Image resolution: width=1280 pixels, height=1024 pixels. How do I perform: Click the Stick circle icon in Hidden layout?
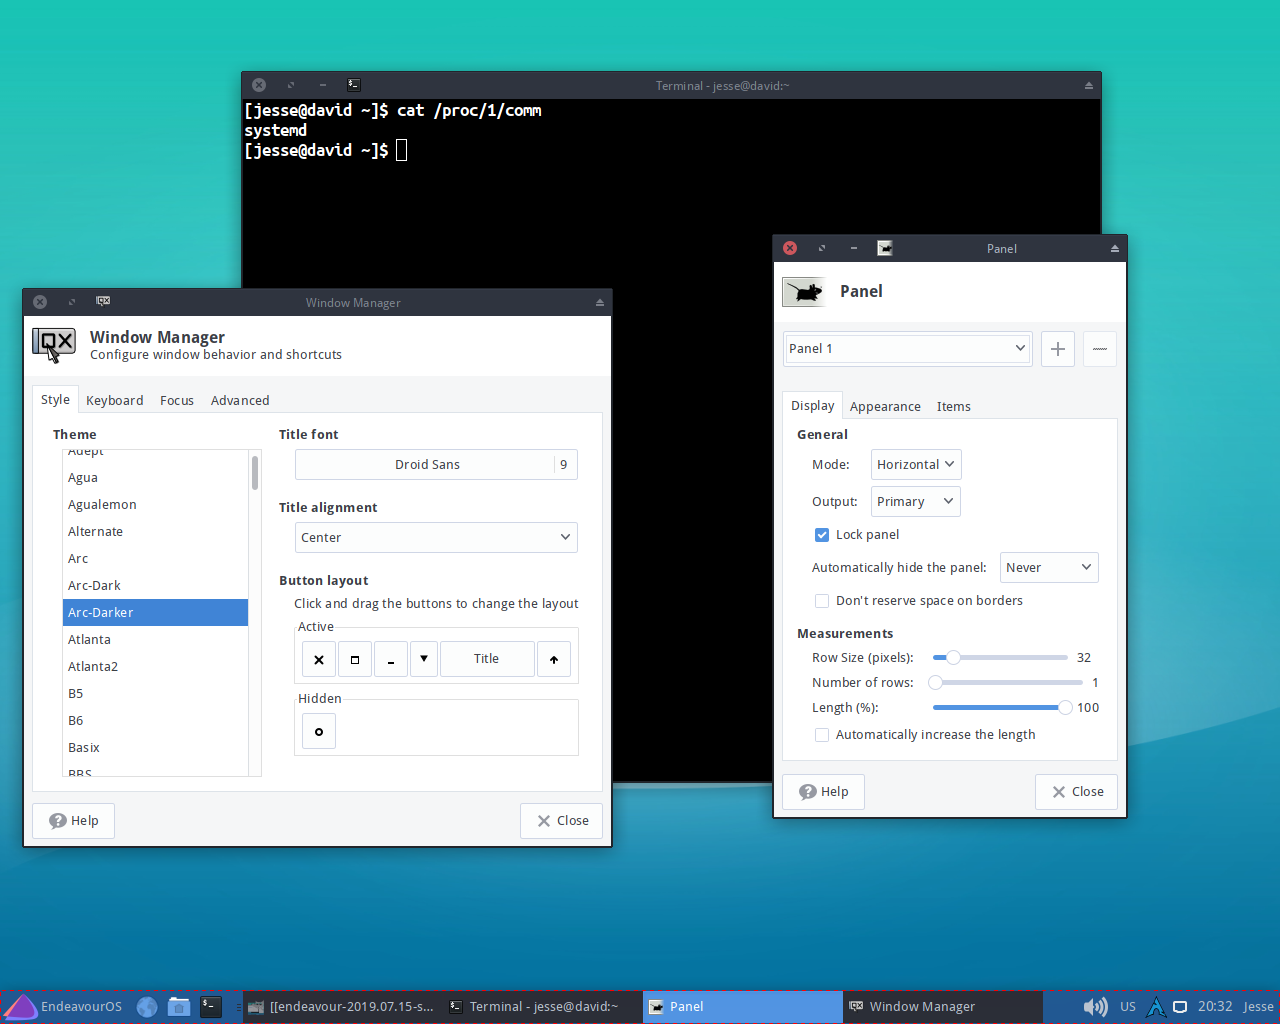coord(319,732)
